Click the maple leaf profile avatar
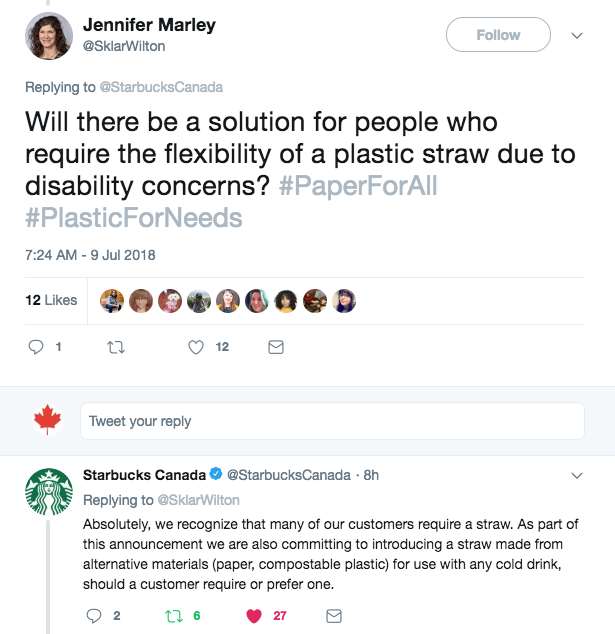 pyautogui.click(x=48, y=421)
